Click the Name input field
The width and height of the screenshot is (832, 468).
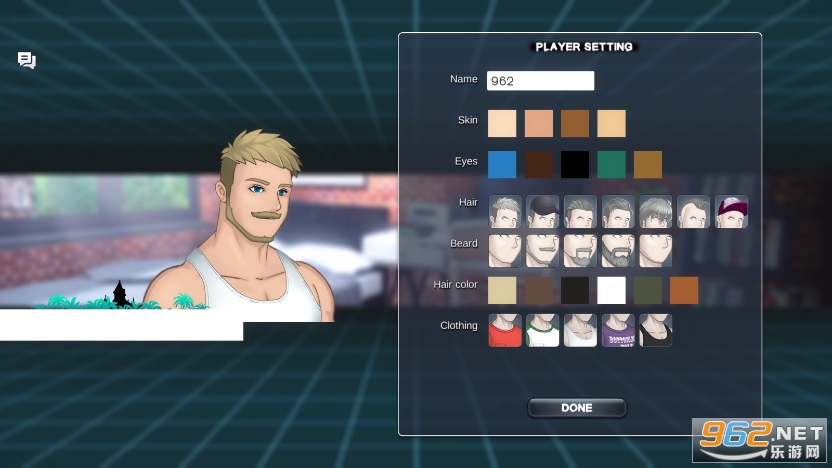point(540,81)
